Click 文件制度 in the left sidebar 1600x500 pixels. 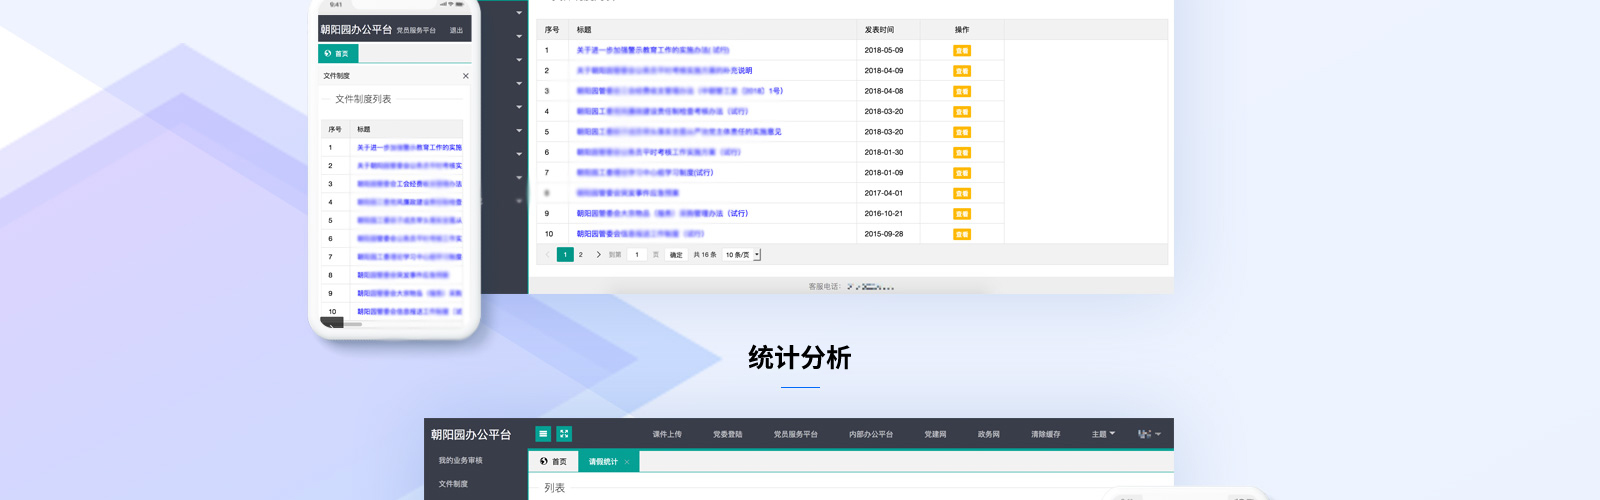tap(453, 484)
